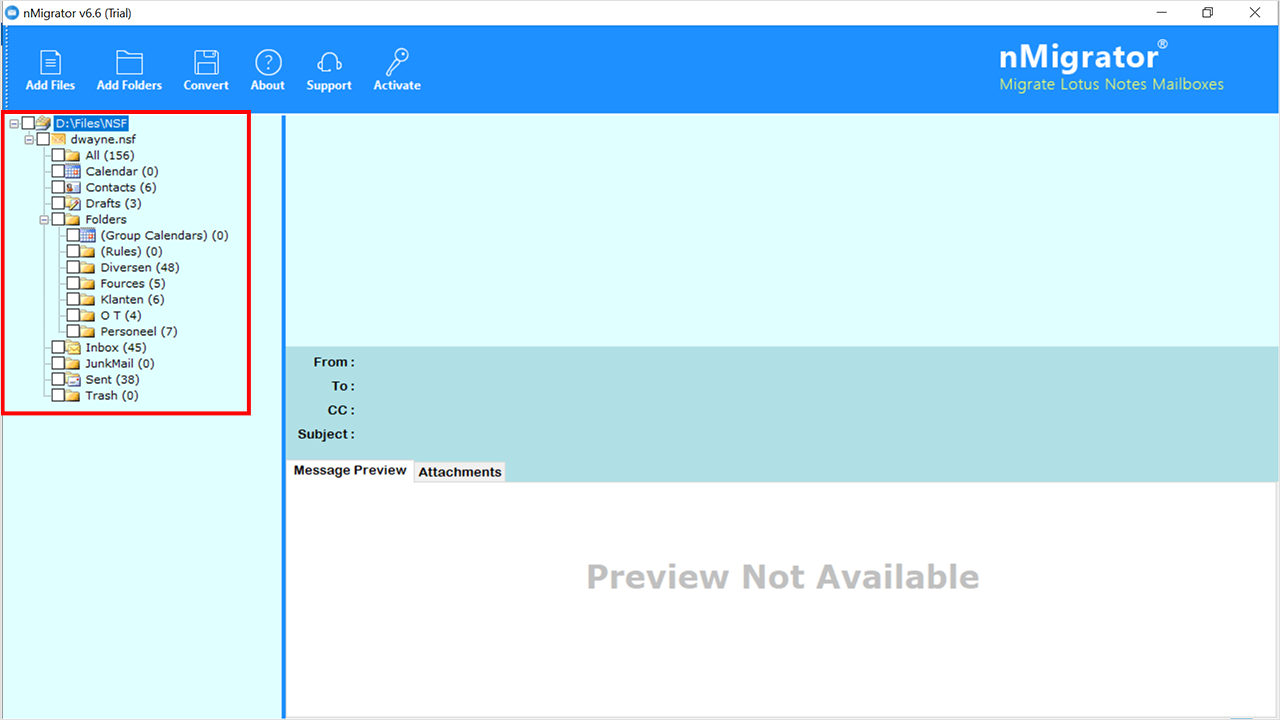Click the Add Files label
Image resolution: width=1280 pixels, height=720 pixels.
tap(50, 86)
